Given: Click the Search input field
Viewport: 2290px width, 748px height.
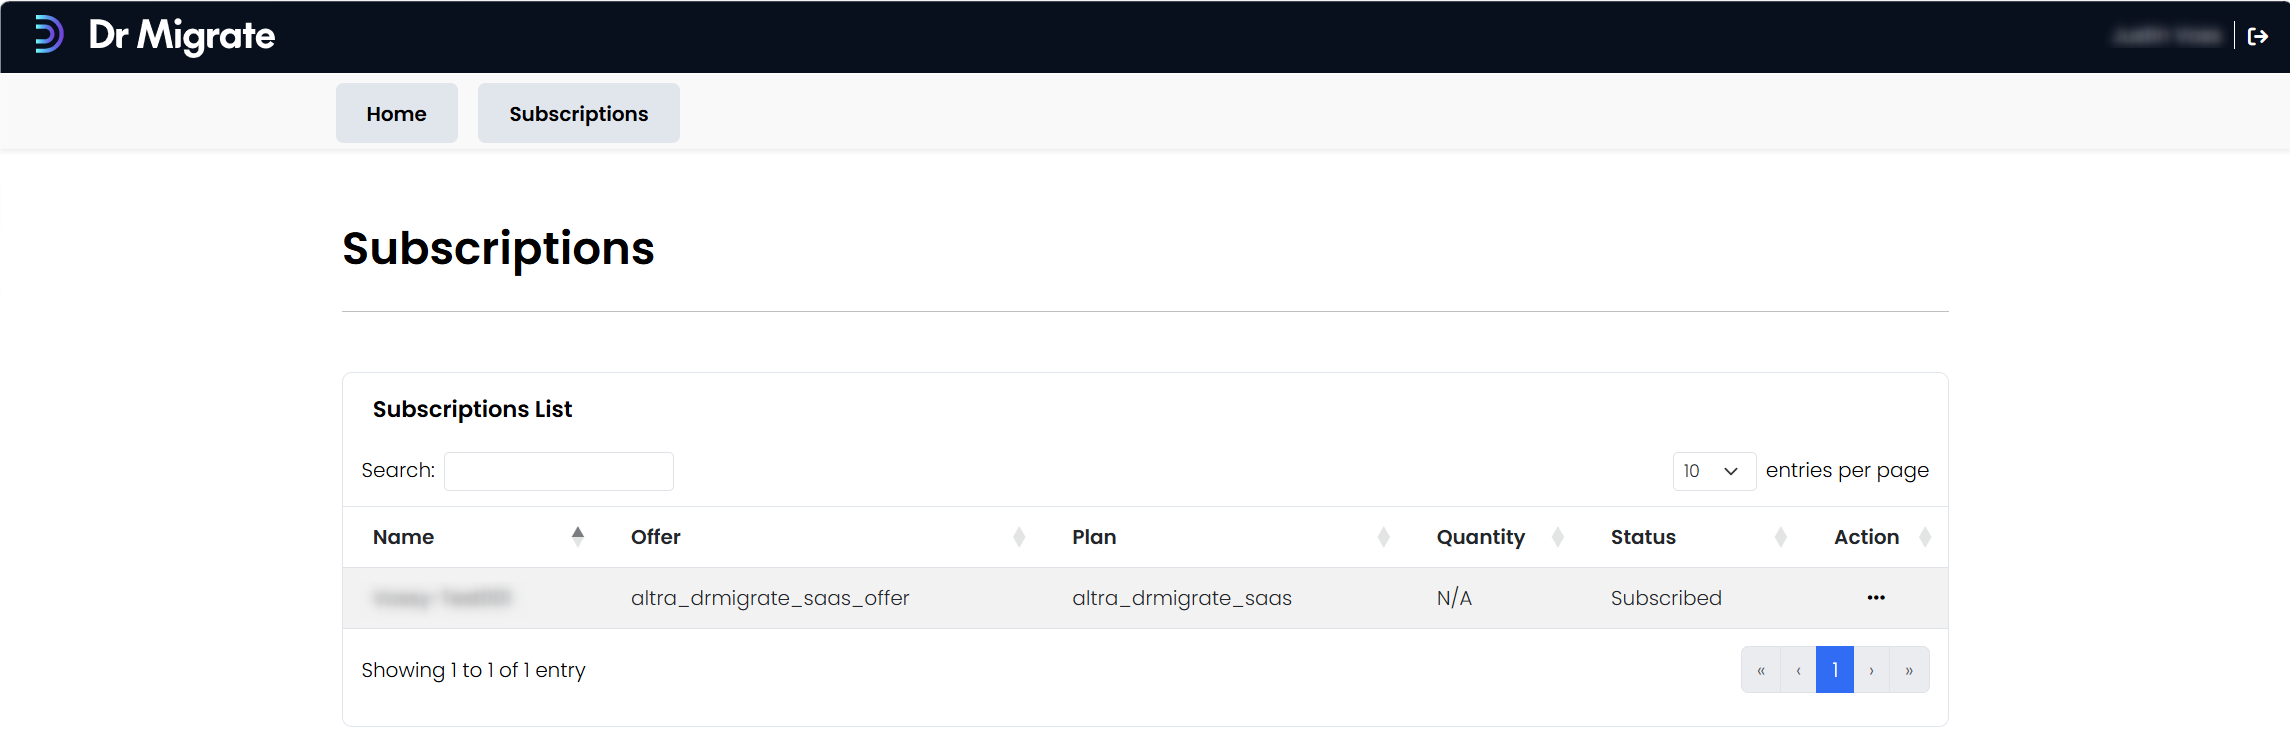Looking at the screenshot, I should (558, 471).
